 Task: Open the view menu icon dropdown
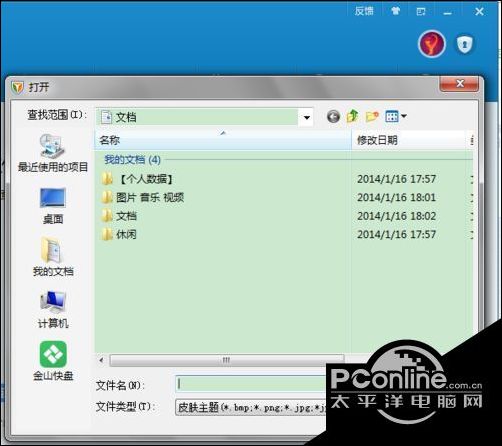click(396, 116)
